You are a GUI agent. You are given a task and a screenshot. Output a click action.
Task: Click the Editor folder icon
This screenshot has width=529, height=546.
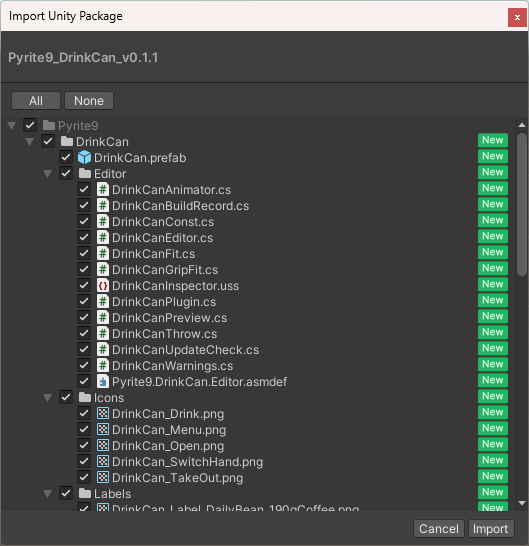(x=85, y=173)
